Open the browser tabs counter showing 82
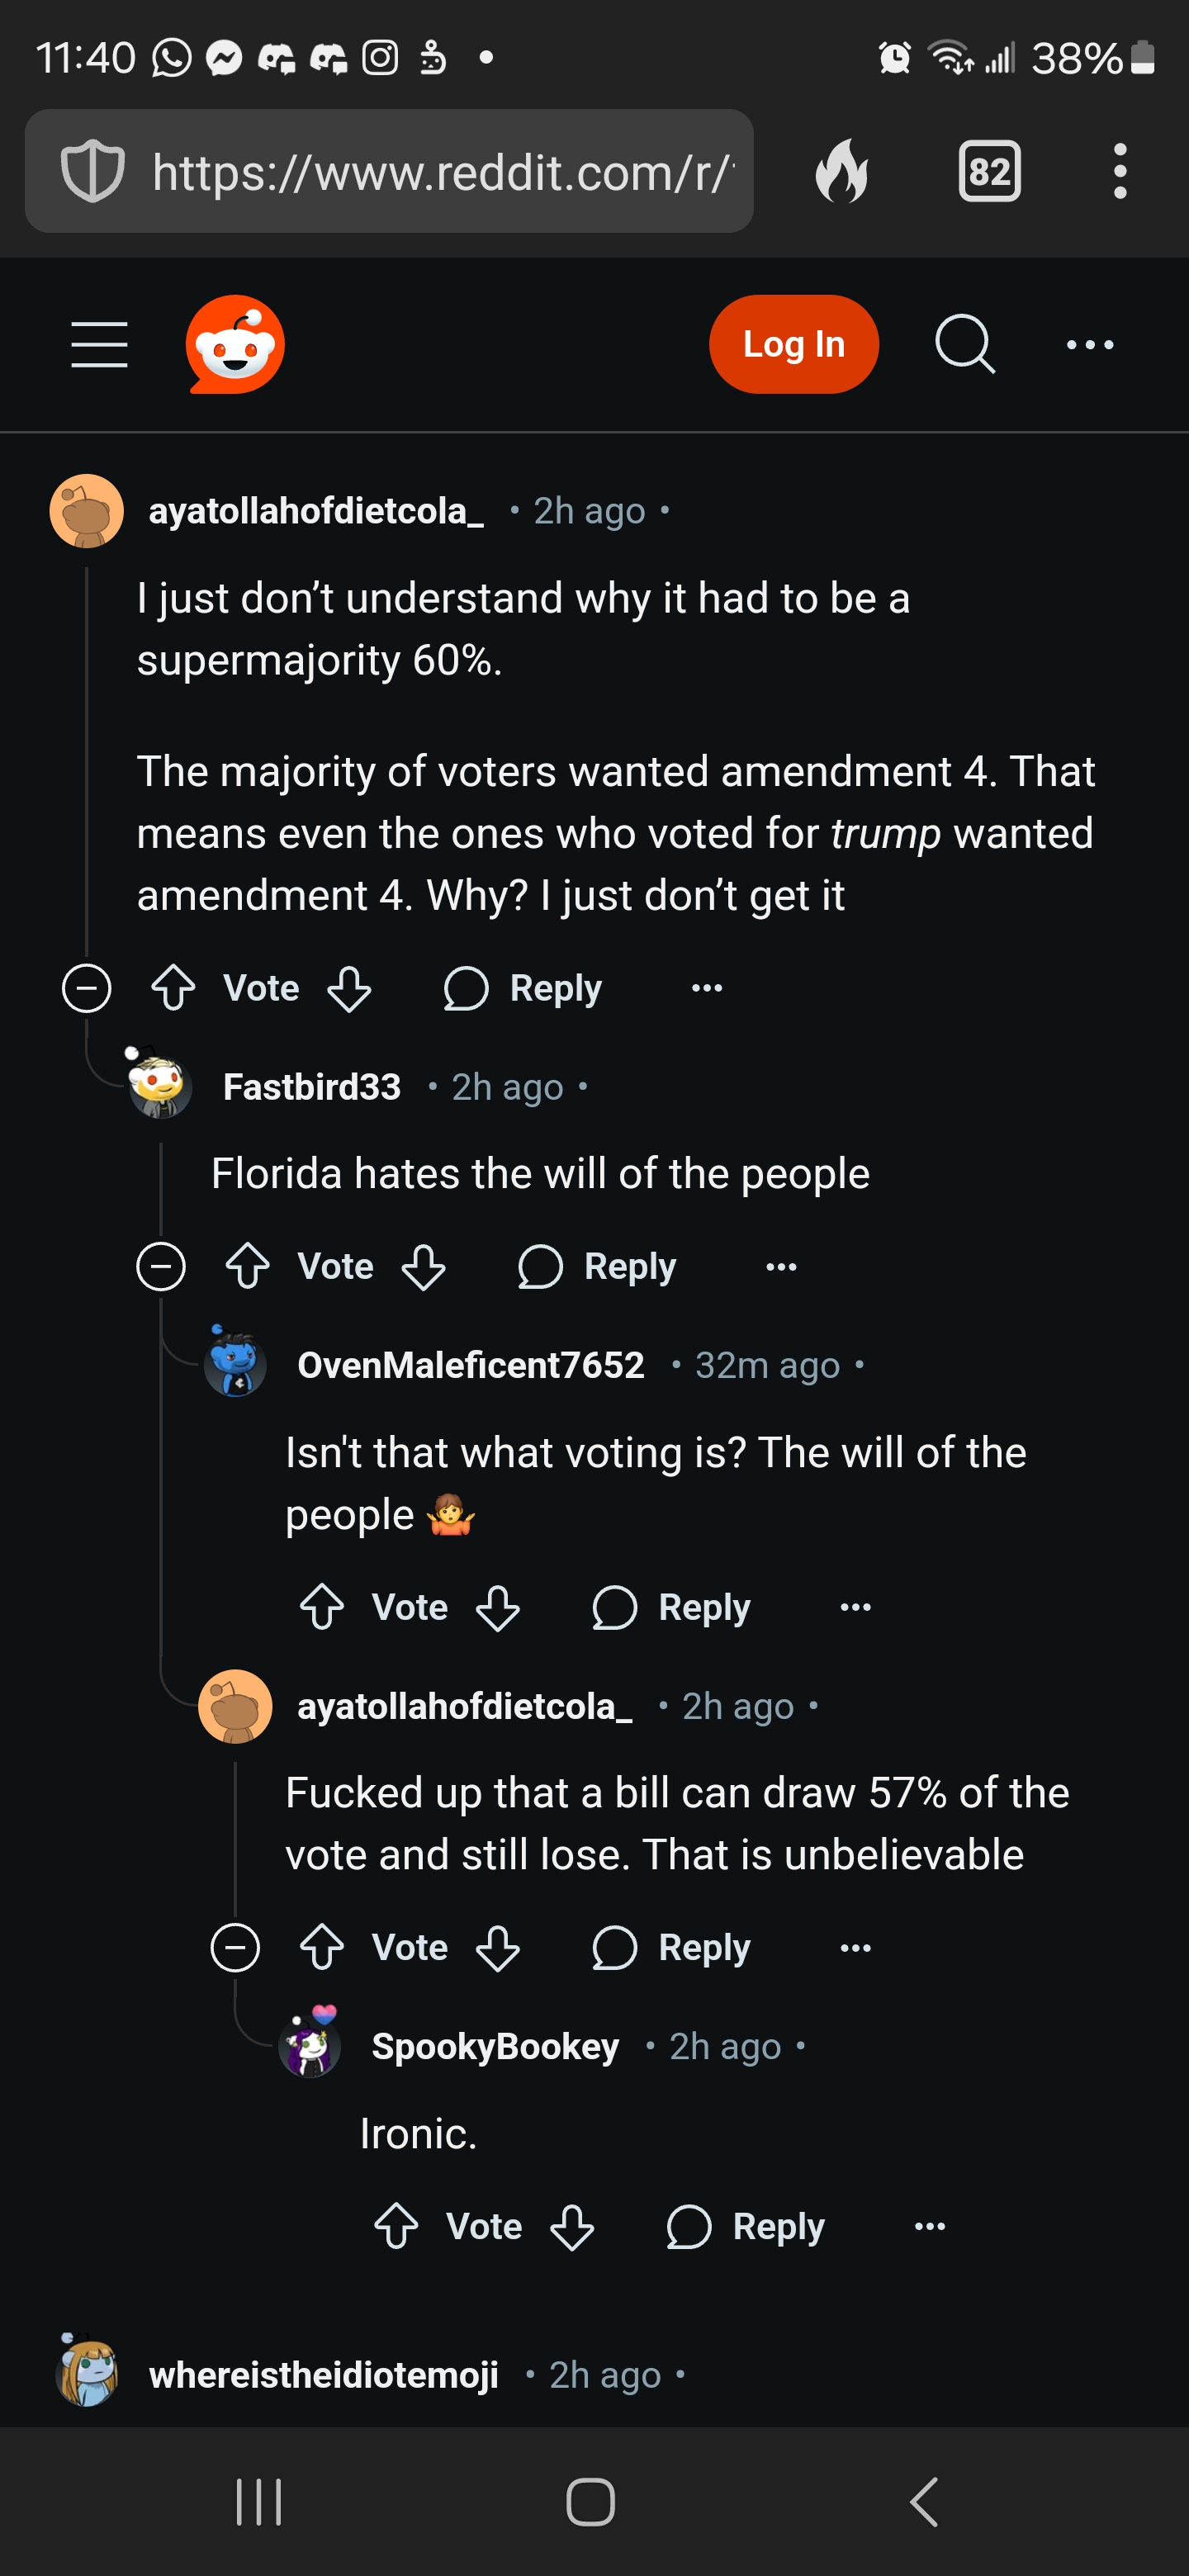The image size is (1189, 2576). (x=989, y=171)
